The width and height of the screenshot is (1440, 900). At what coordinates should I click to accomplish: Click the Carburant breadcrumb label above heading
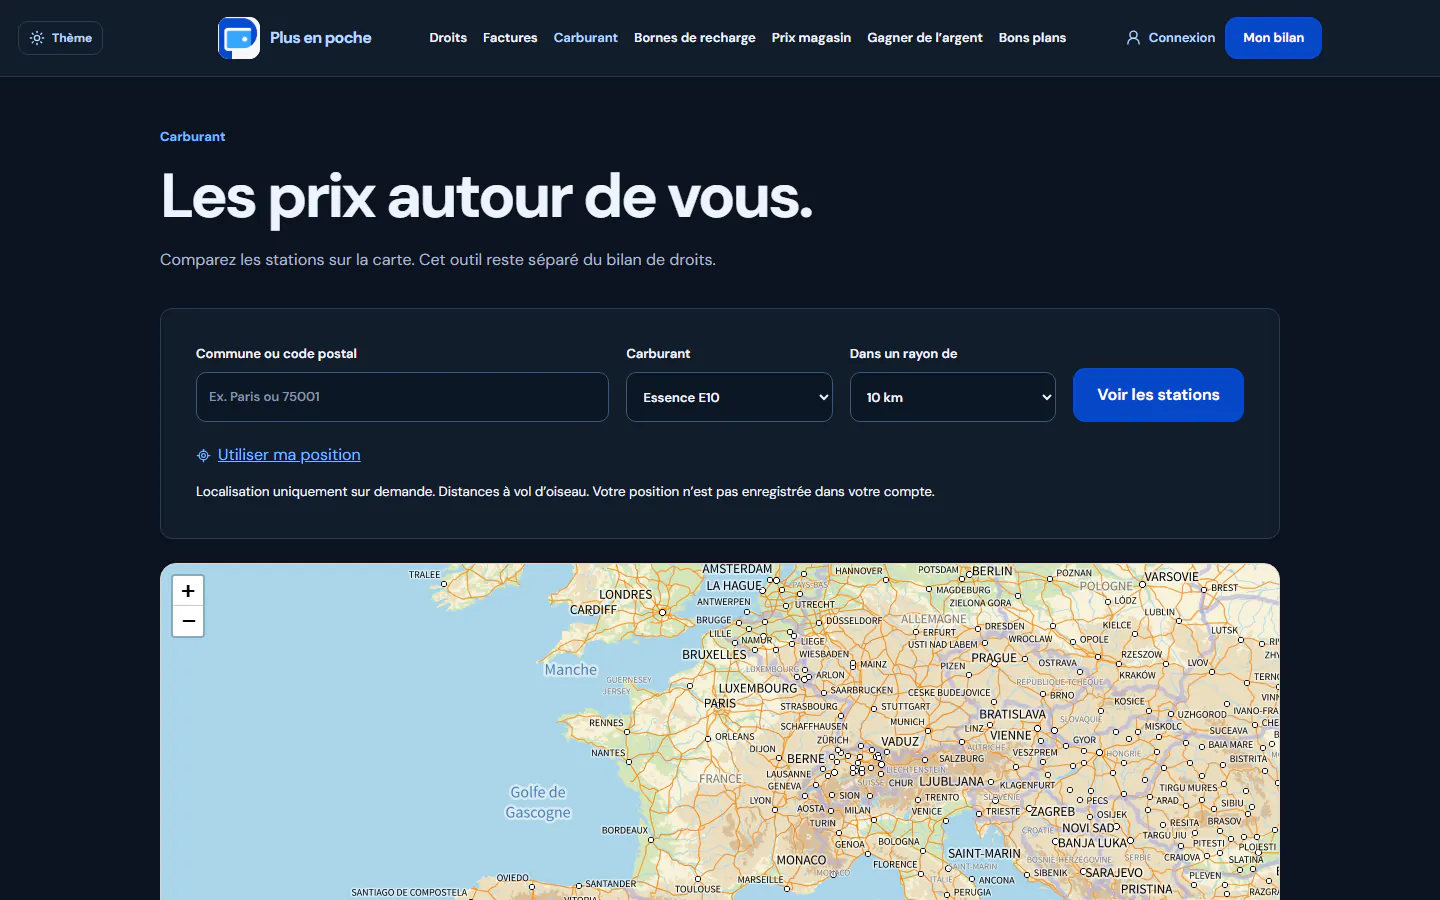click(193, 137)
